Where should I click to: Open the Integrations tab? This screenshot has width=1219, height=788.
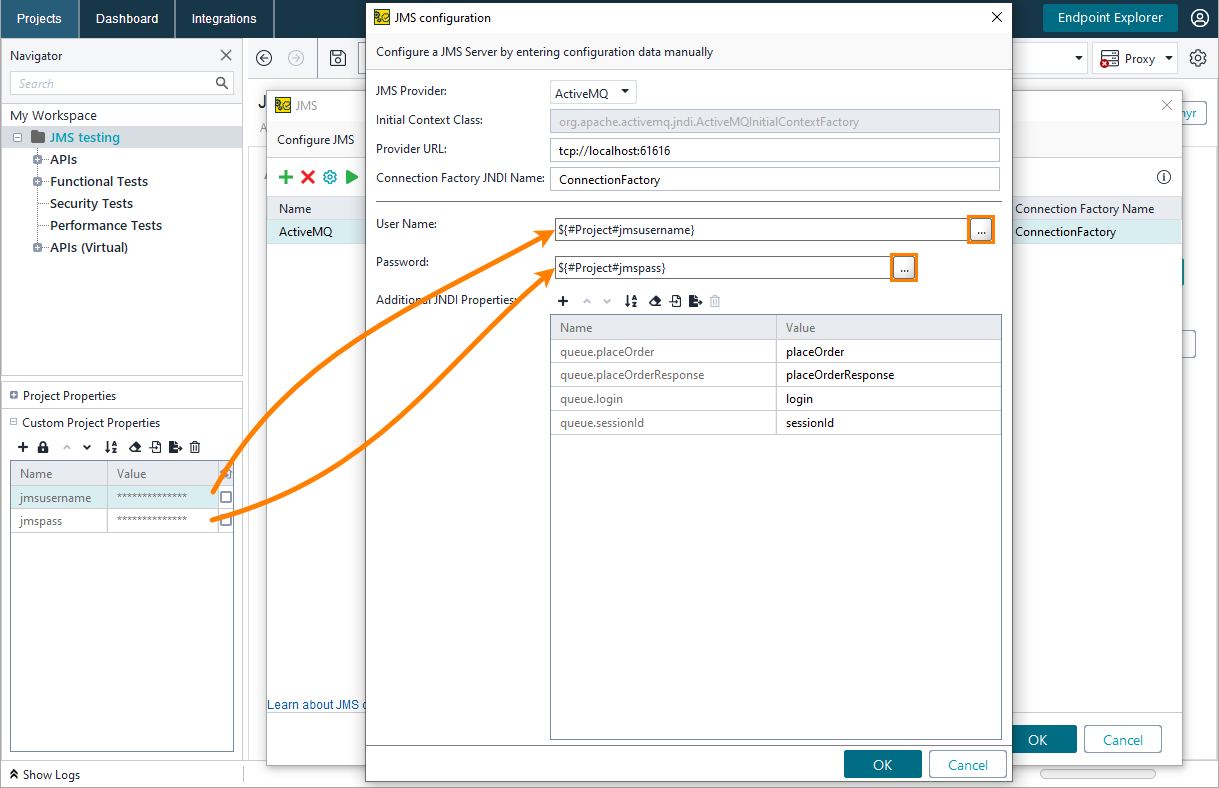pyautogui.click(x=223, y=18)
